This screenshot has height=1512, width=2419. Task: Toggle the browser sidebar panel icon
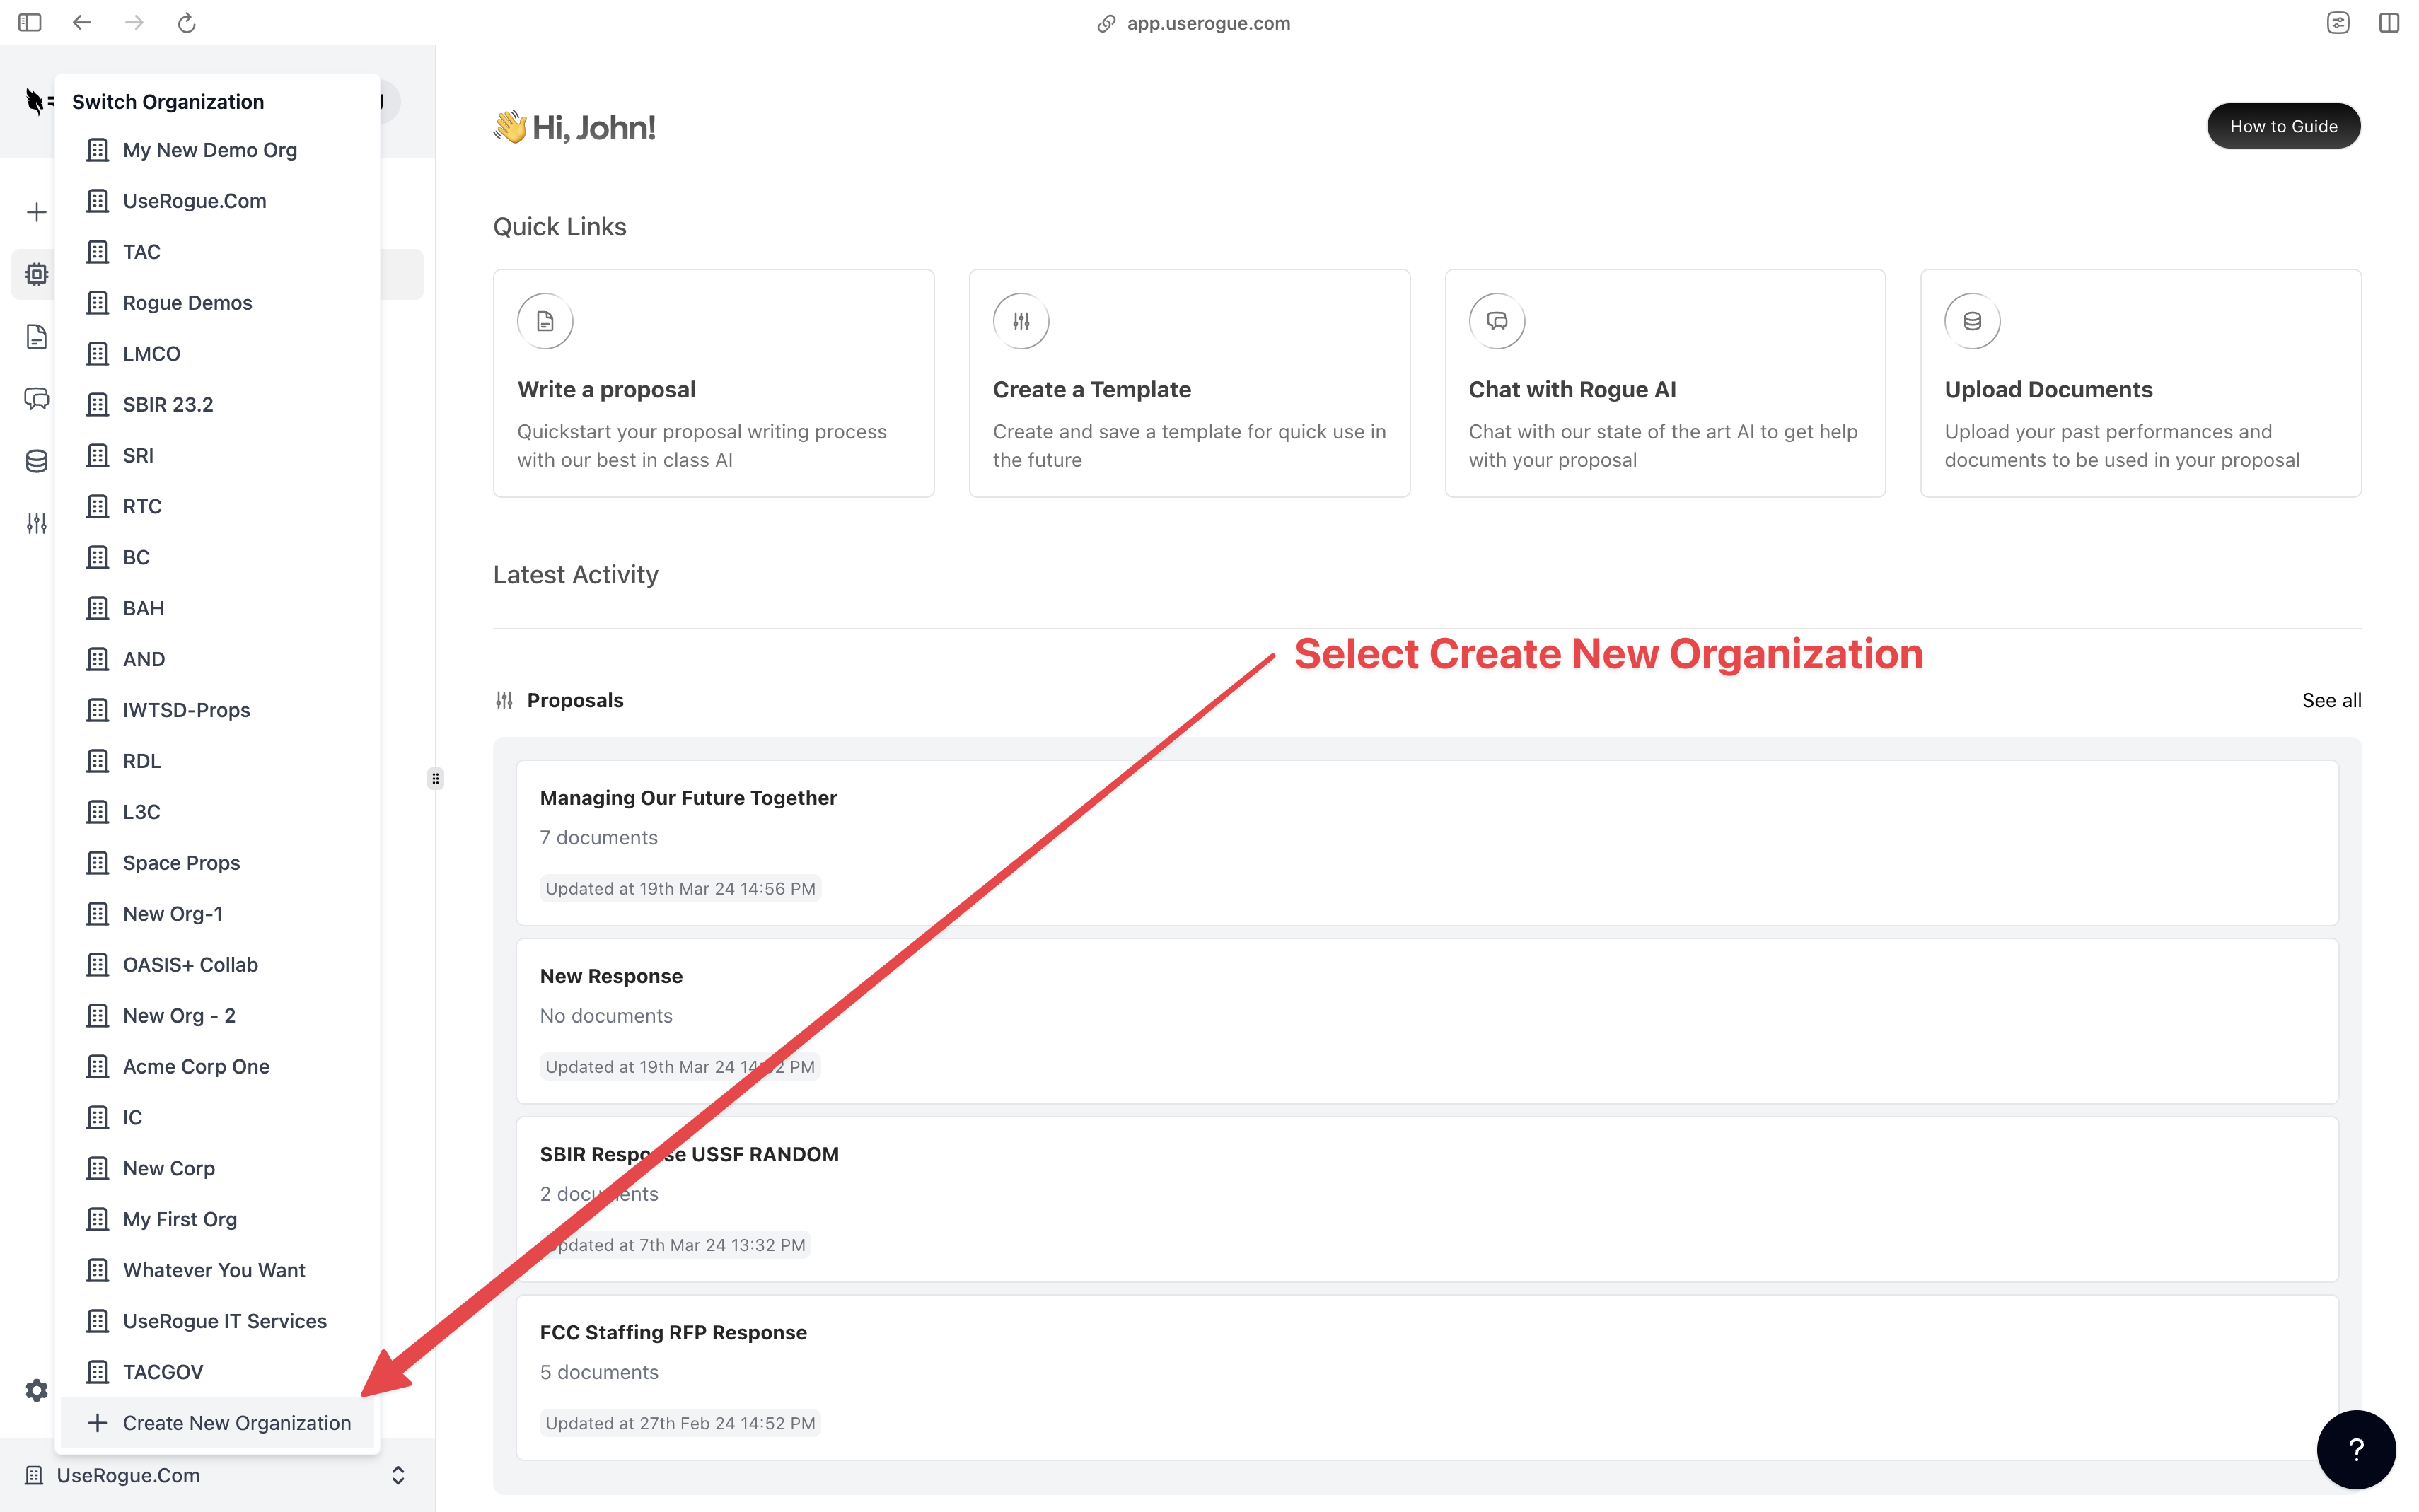click(x=30, y=23)
